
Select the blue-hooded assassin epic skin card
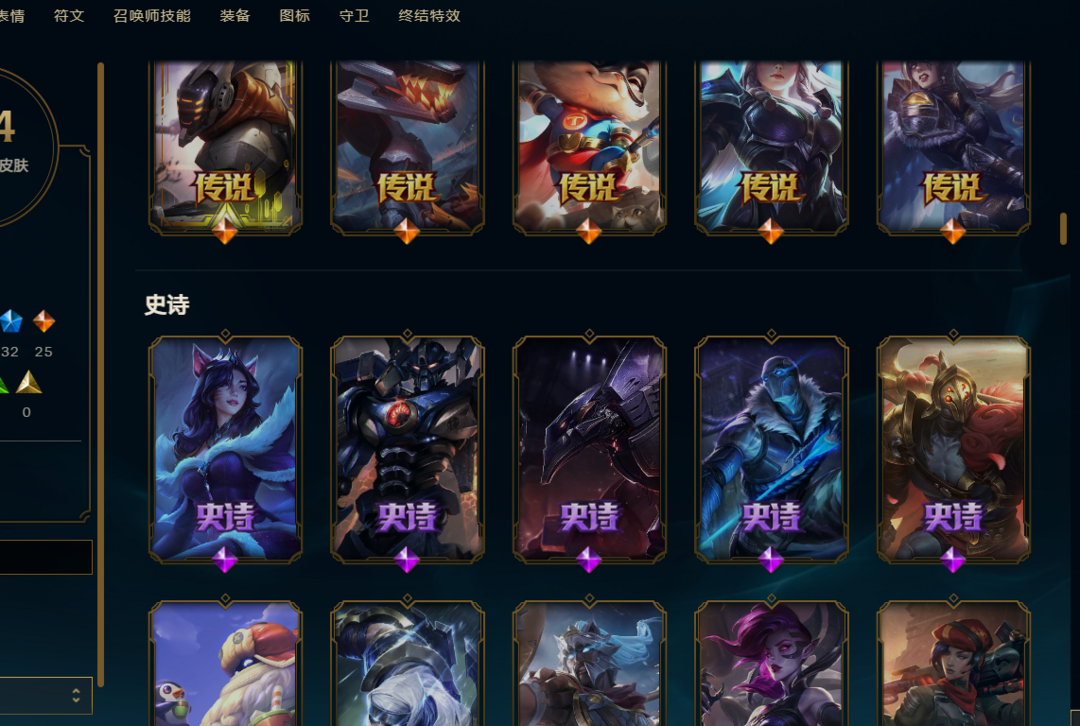pyautogui.click(x=771, y=449)
